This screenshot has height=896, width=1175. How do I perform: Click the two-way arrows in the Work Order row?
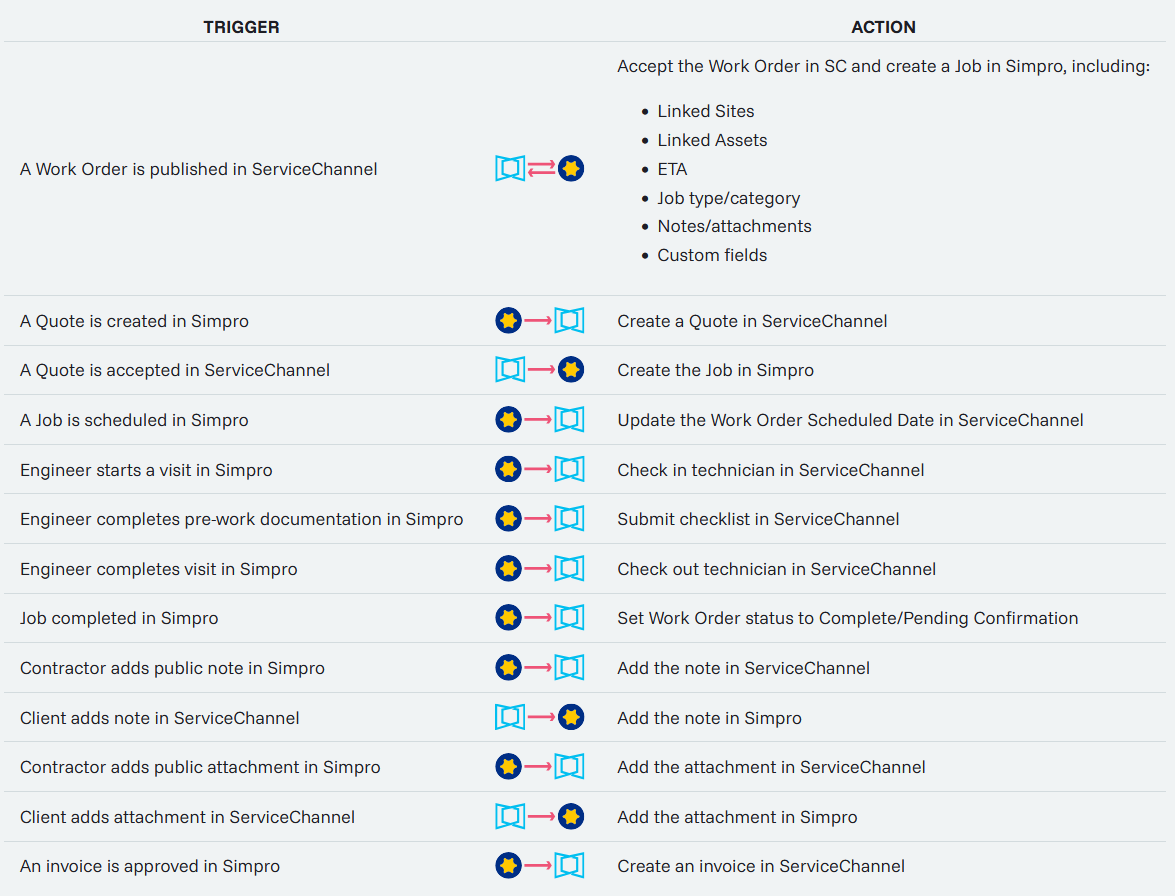point(541,169)
